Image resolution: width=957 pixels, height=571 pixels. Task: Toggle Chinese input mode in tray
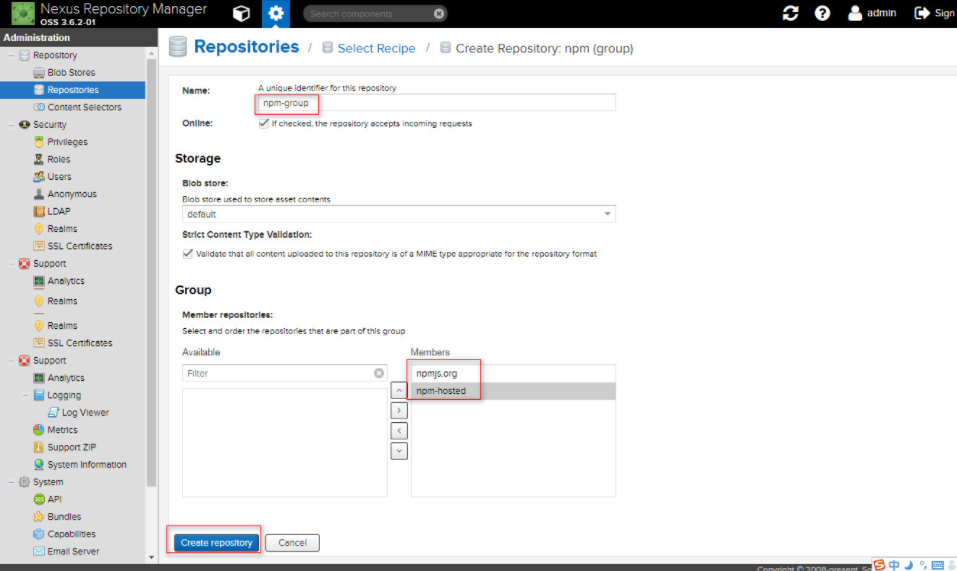click(x=894, y=565)
